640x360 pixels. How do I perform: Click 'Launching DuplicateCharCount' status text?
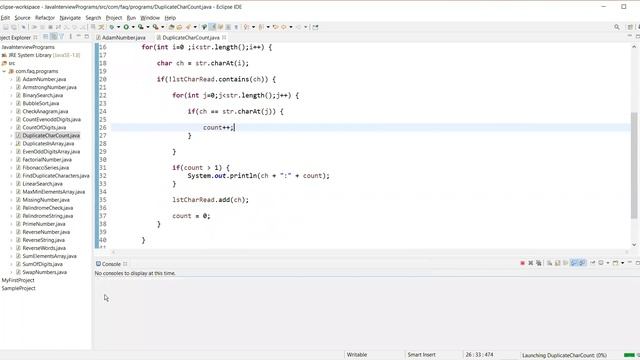pyautogui.click(x=564, y=355)
